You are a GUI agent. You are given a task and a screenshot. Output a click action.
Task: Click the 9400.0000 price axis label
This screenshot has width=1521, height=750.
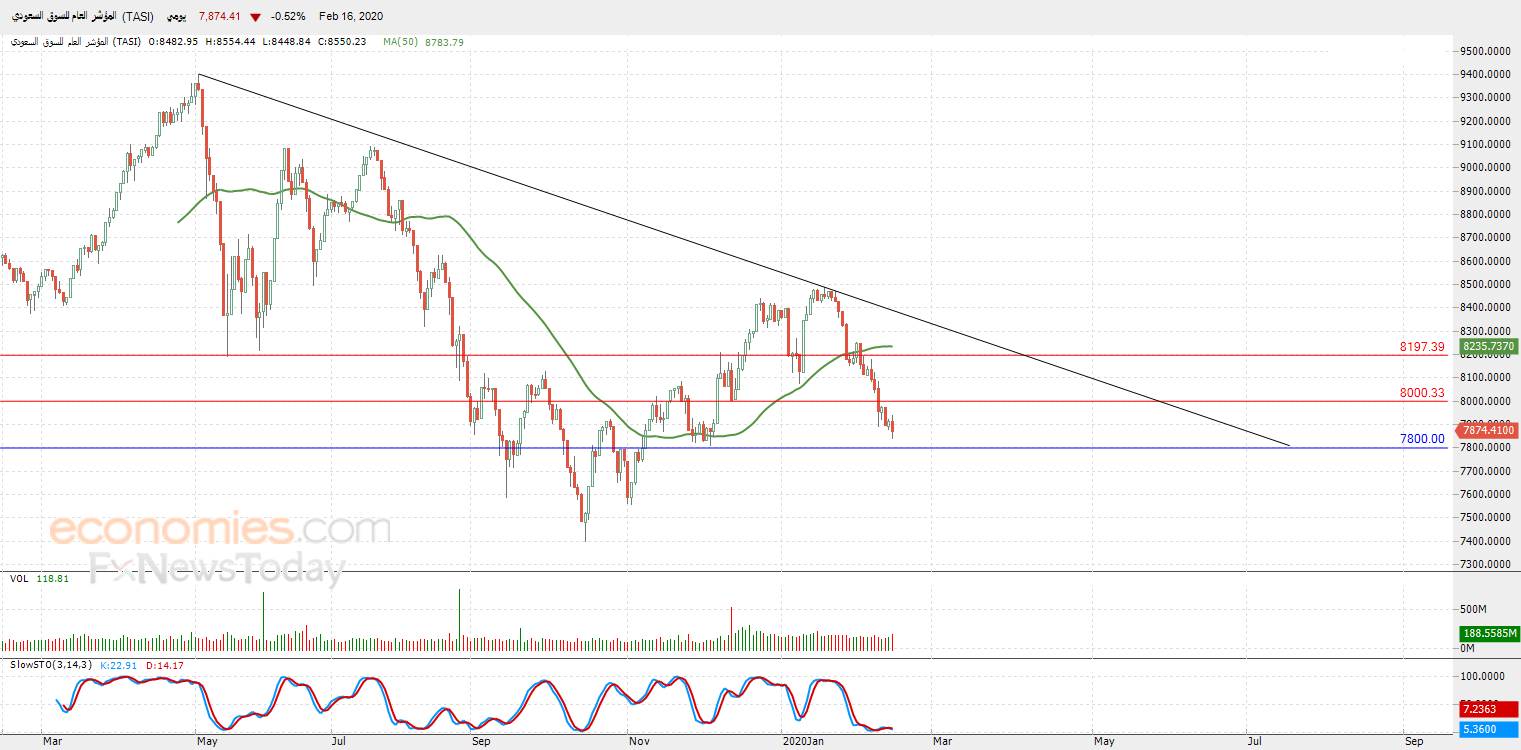(x=1483, y=74)
